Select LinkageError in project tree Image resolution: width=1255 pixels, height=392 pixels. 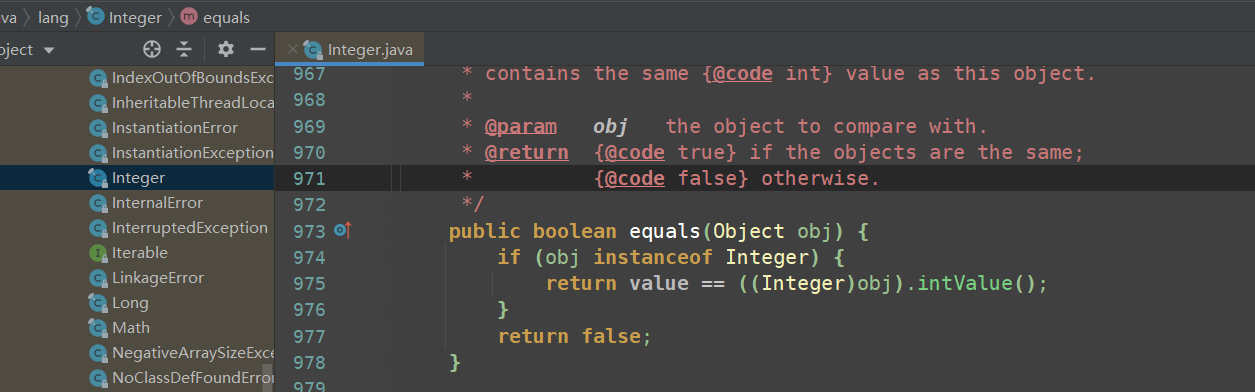(158, 278)
